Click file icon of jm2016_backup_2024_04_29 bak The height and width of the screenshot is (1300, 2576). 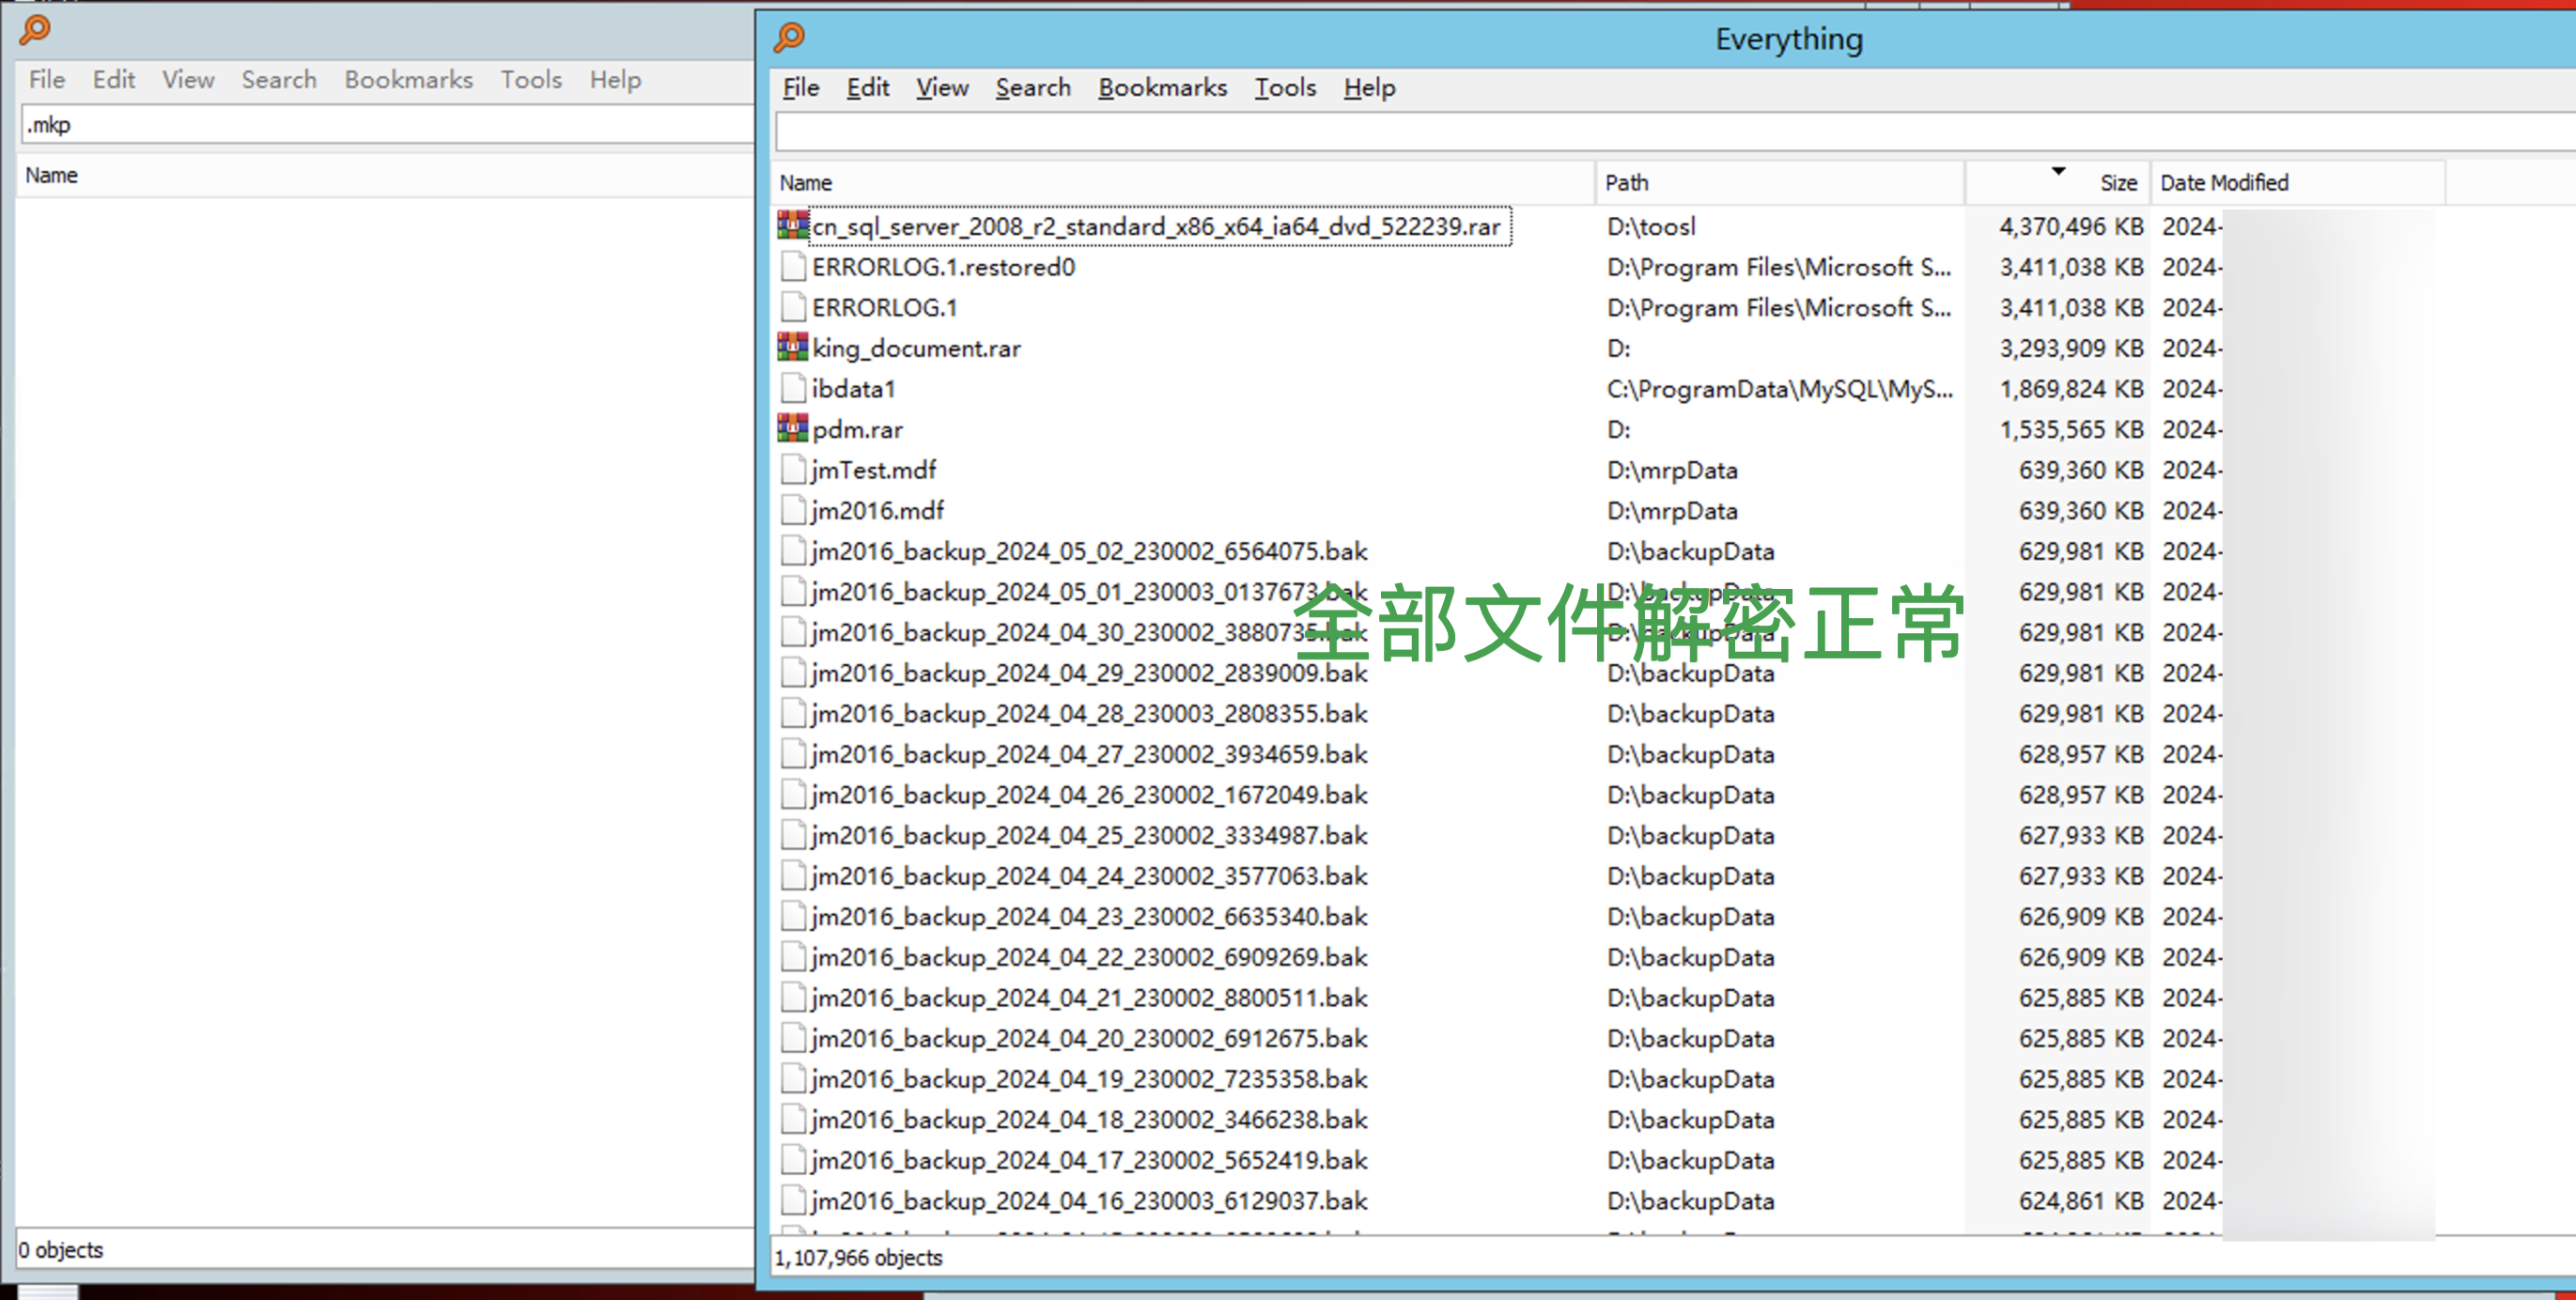coord(793,672)
